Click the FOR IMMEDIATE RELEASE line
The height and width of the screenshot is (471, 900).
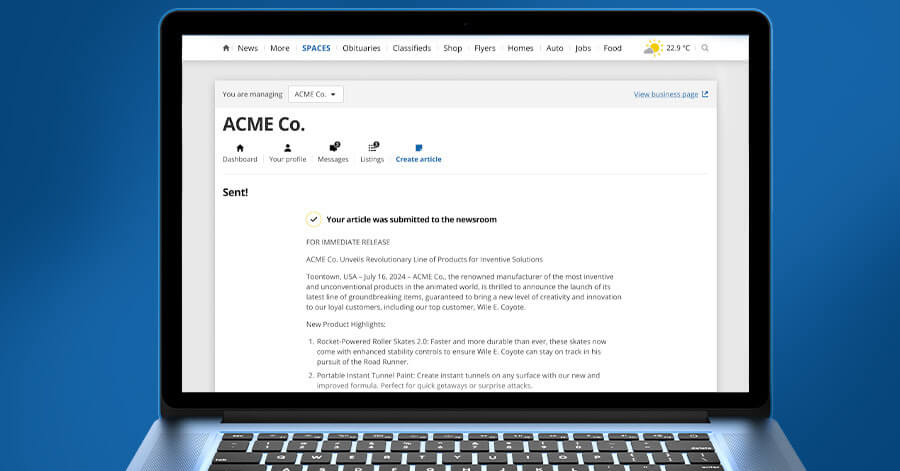(348, 242)
